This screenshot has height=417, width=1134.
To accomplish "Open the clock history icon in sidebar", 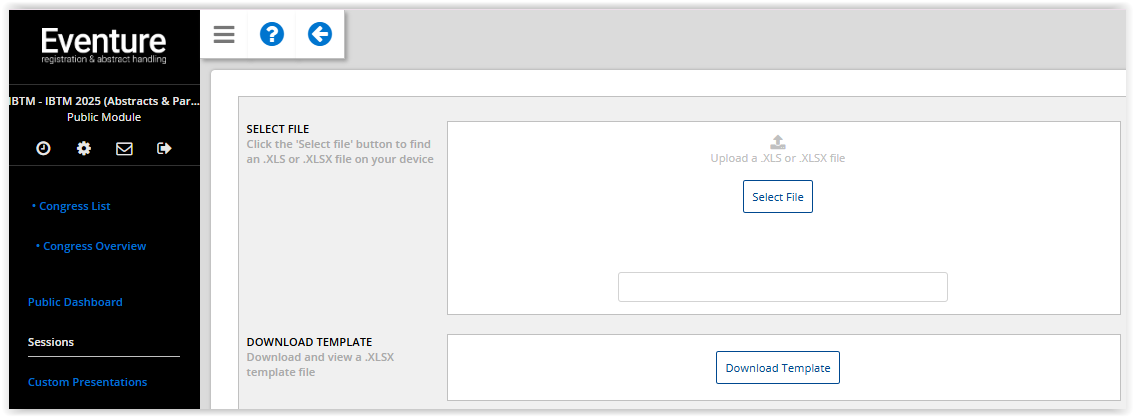I will coord(43,148).
